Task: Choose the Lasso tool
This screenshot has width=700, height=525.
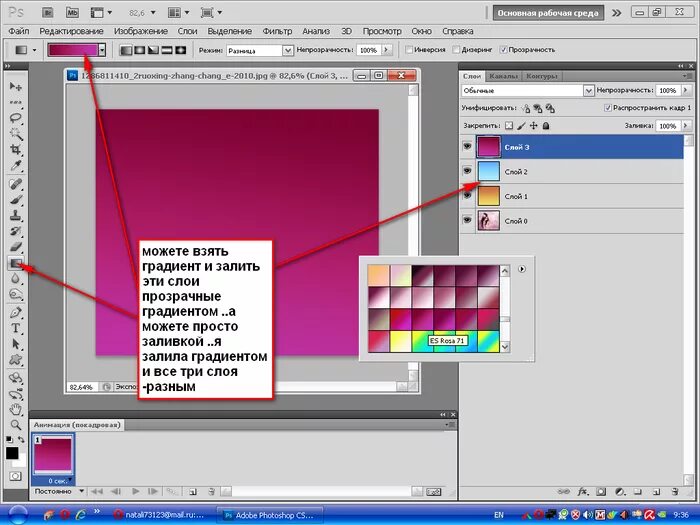Action: 16,118
